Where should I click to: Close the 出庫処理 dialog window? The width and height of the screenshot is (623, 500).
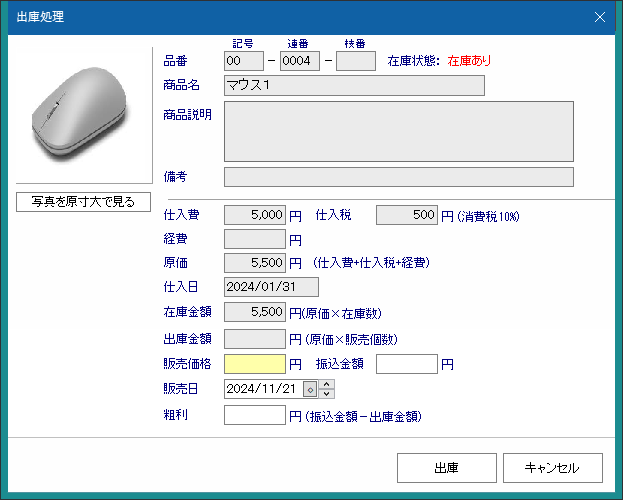(600, 17)
